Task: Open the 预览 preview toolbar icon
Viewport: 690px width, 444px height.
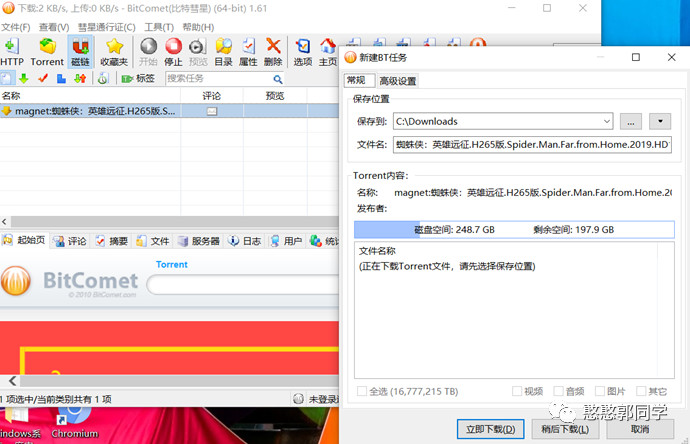Action: click(x=198, y=52)
